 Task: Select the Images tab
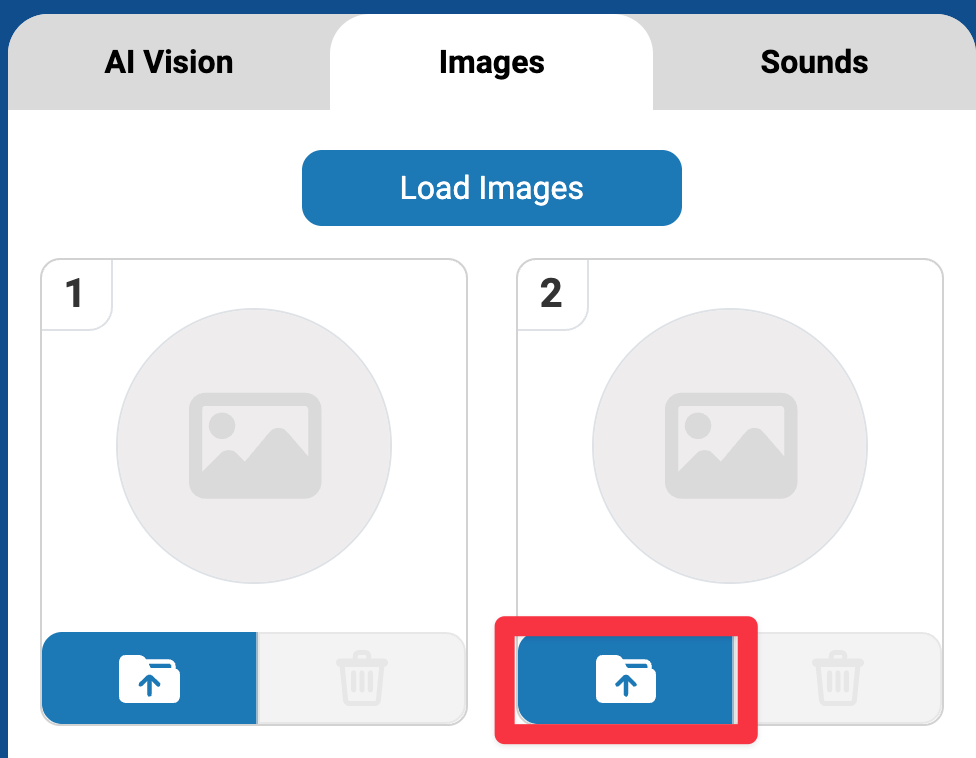click(x=491, y=62)
